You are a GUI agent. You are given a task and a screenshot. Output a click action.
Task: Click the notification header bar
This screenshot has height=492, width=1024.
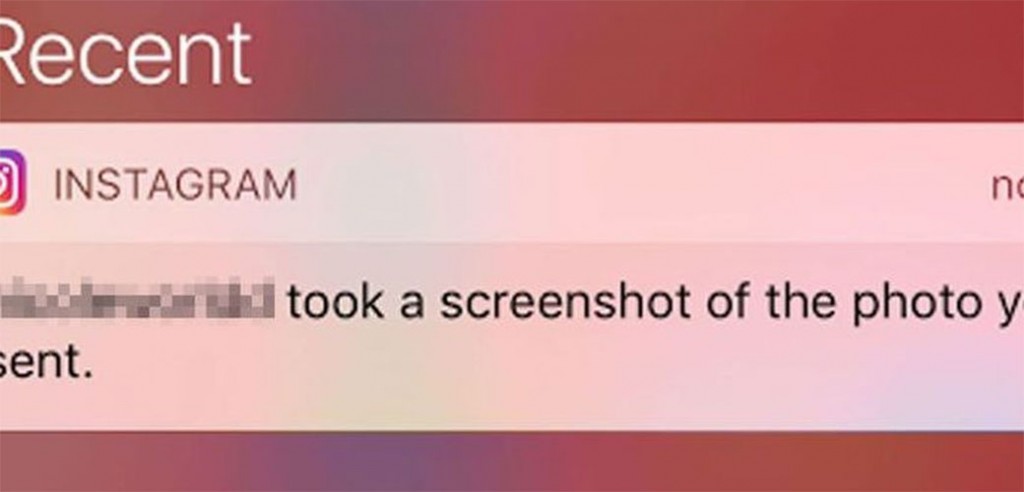(512, 182)
